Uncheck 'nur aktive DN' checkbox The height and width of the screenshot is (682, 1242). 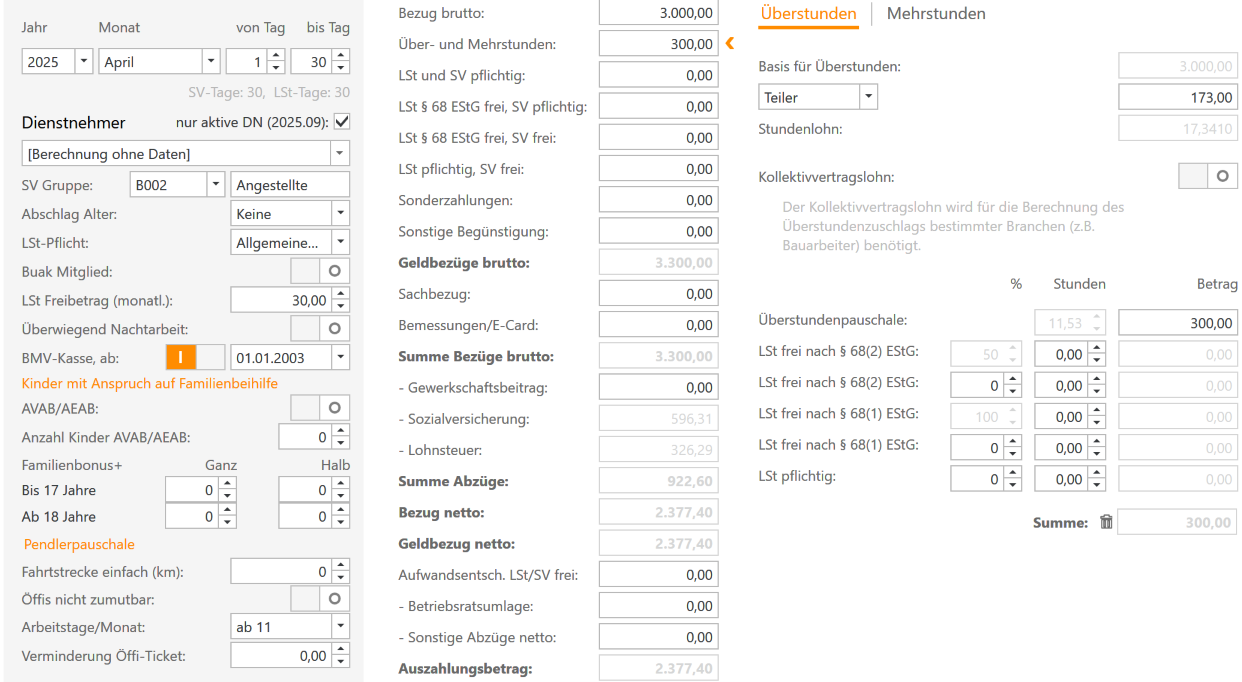click(342, 122)
